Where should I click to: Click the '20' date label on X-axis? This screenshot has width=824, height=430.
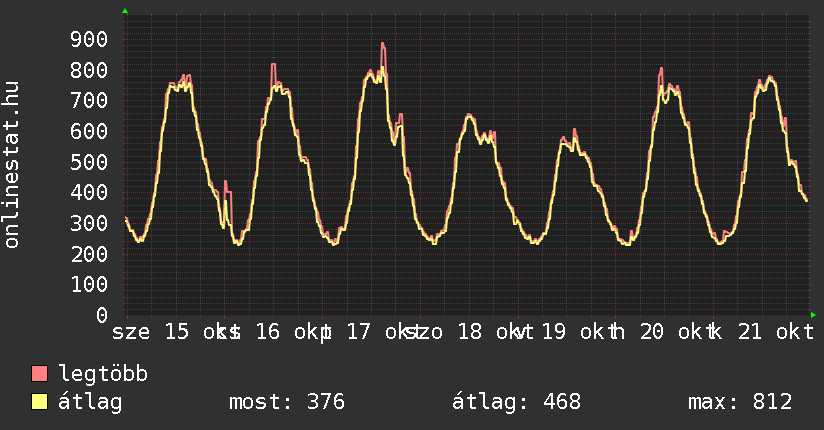click(x=651, y=333)
